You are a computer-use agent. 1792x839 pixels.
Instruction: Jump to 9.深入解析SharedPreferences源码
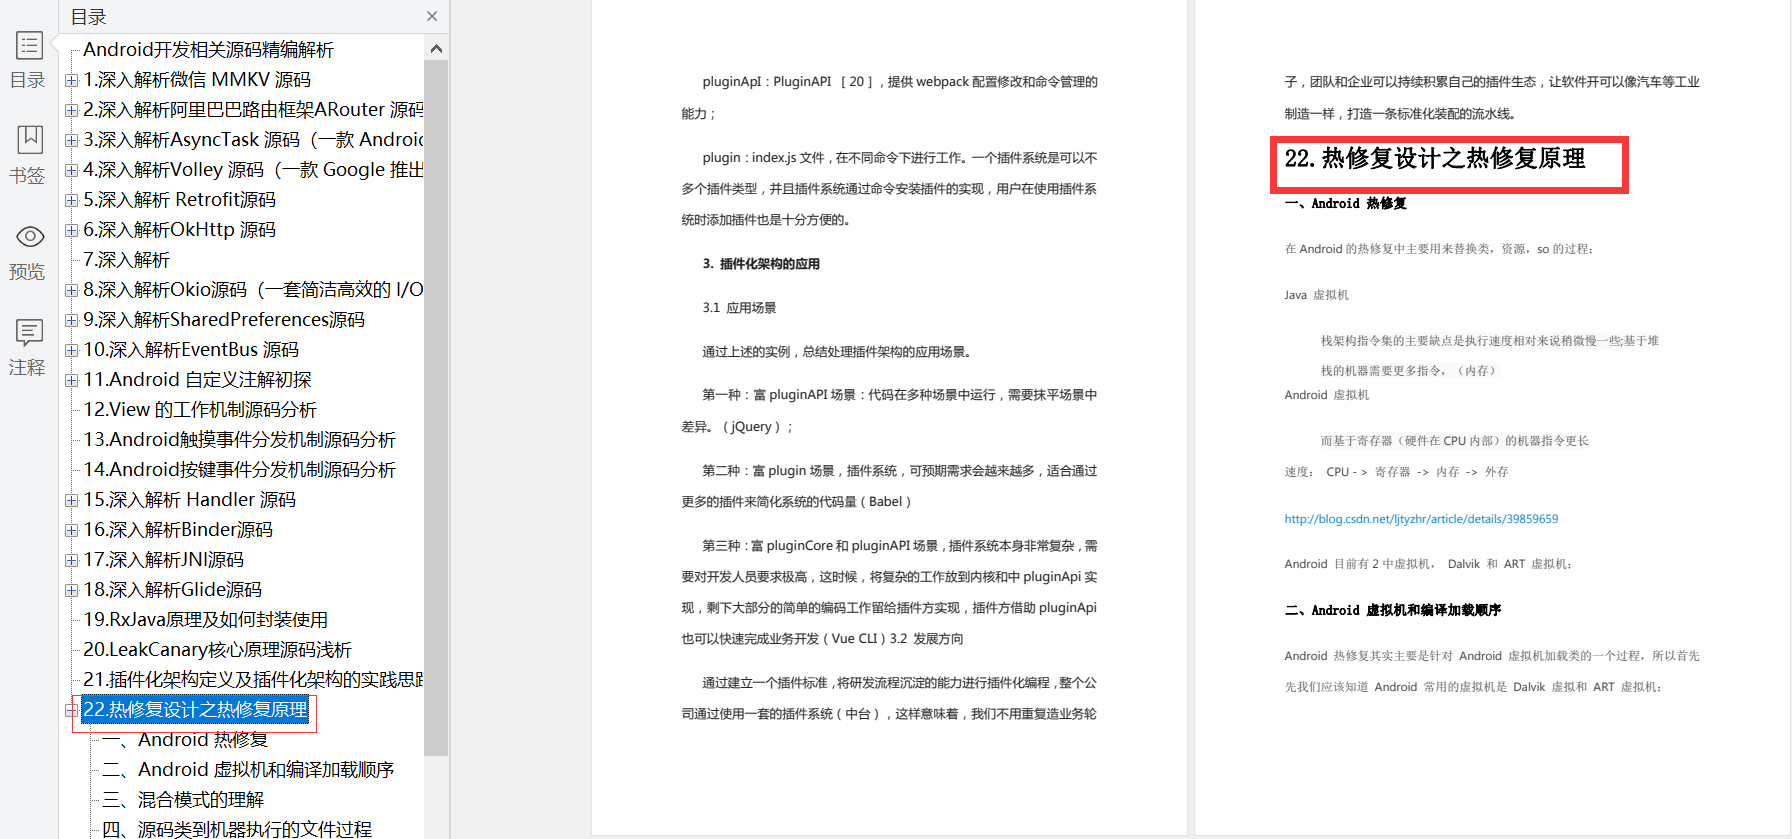[x=224, y=319]
